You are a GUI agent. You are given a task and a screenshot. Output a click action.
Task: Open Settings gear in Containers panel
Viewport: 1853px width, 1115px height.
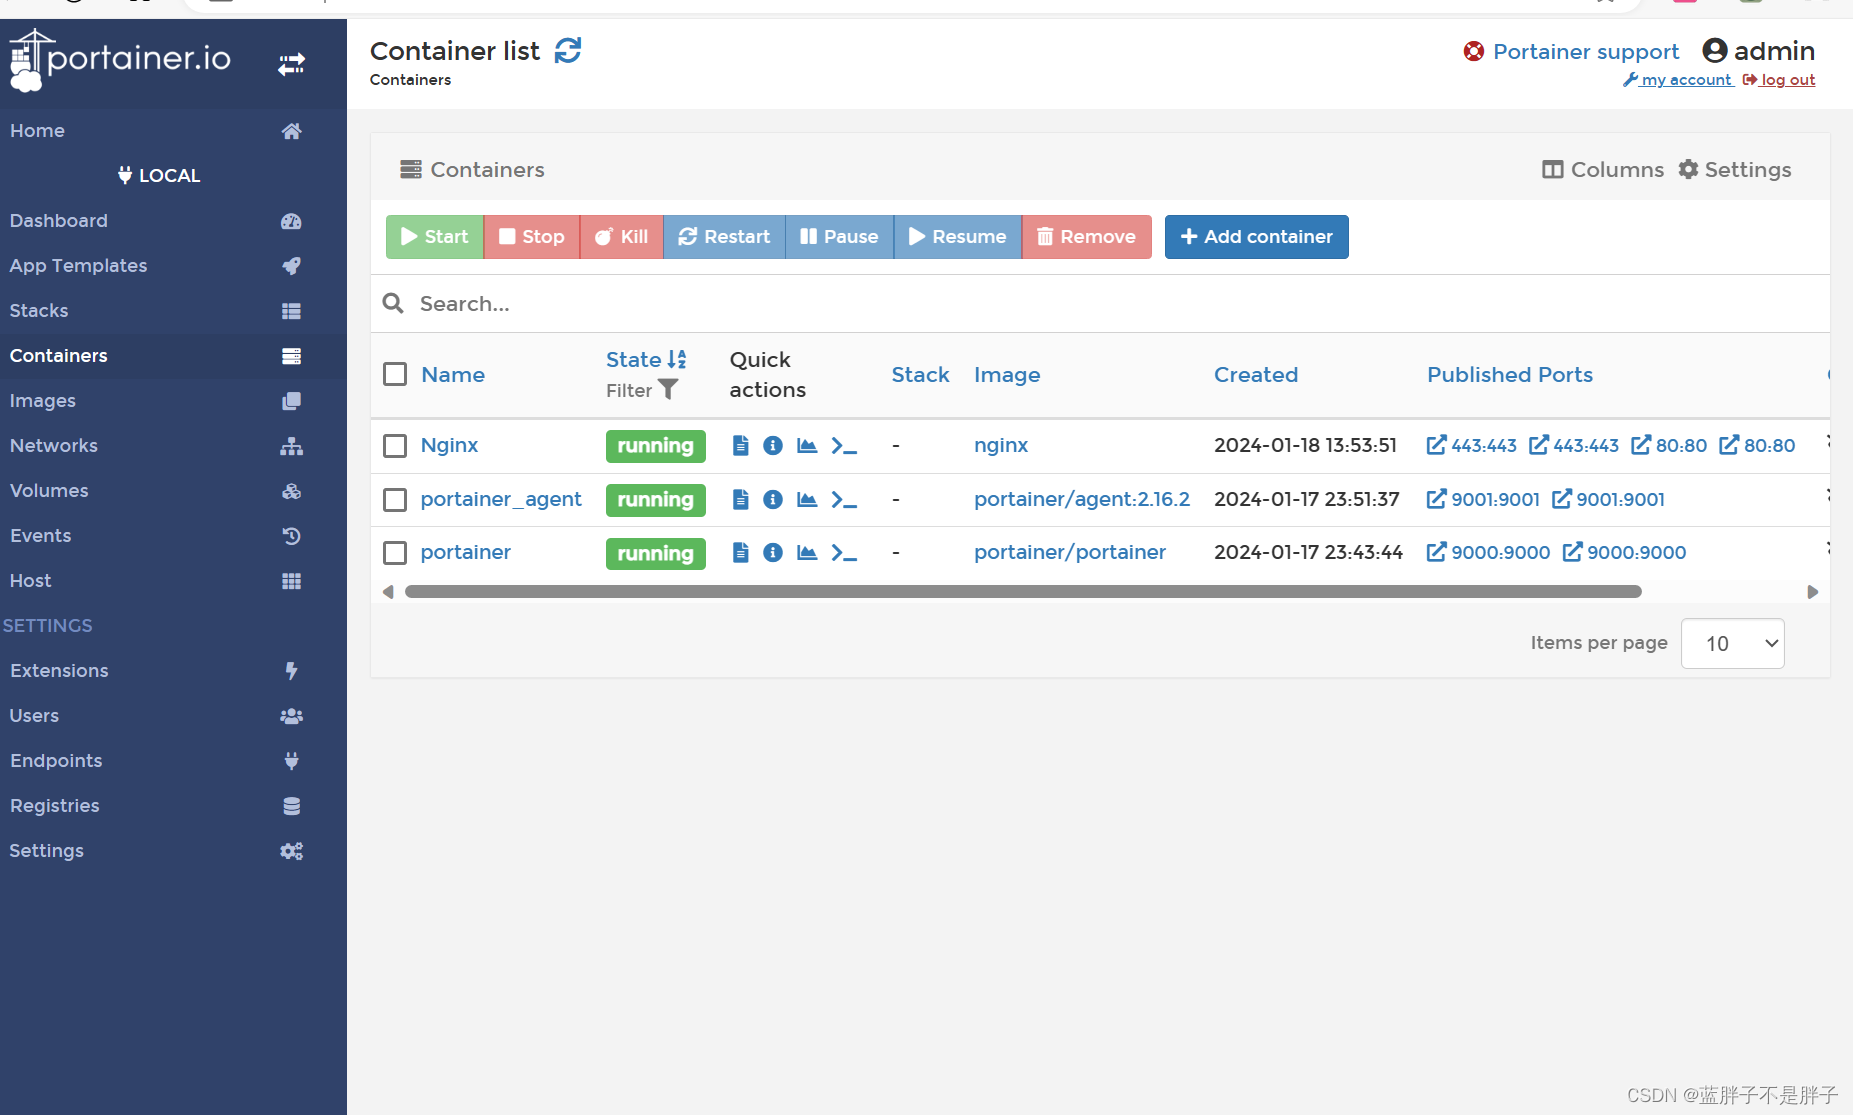click(1735, 170)
